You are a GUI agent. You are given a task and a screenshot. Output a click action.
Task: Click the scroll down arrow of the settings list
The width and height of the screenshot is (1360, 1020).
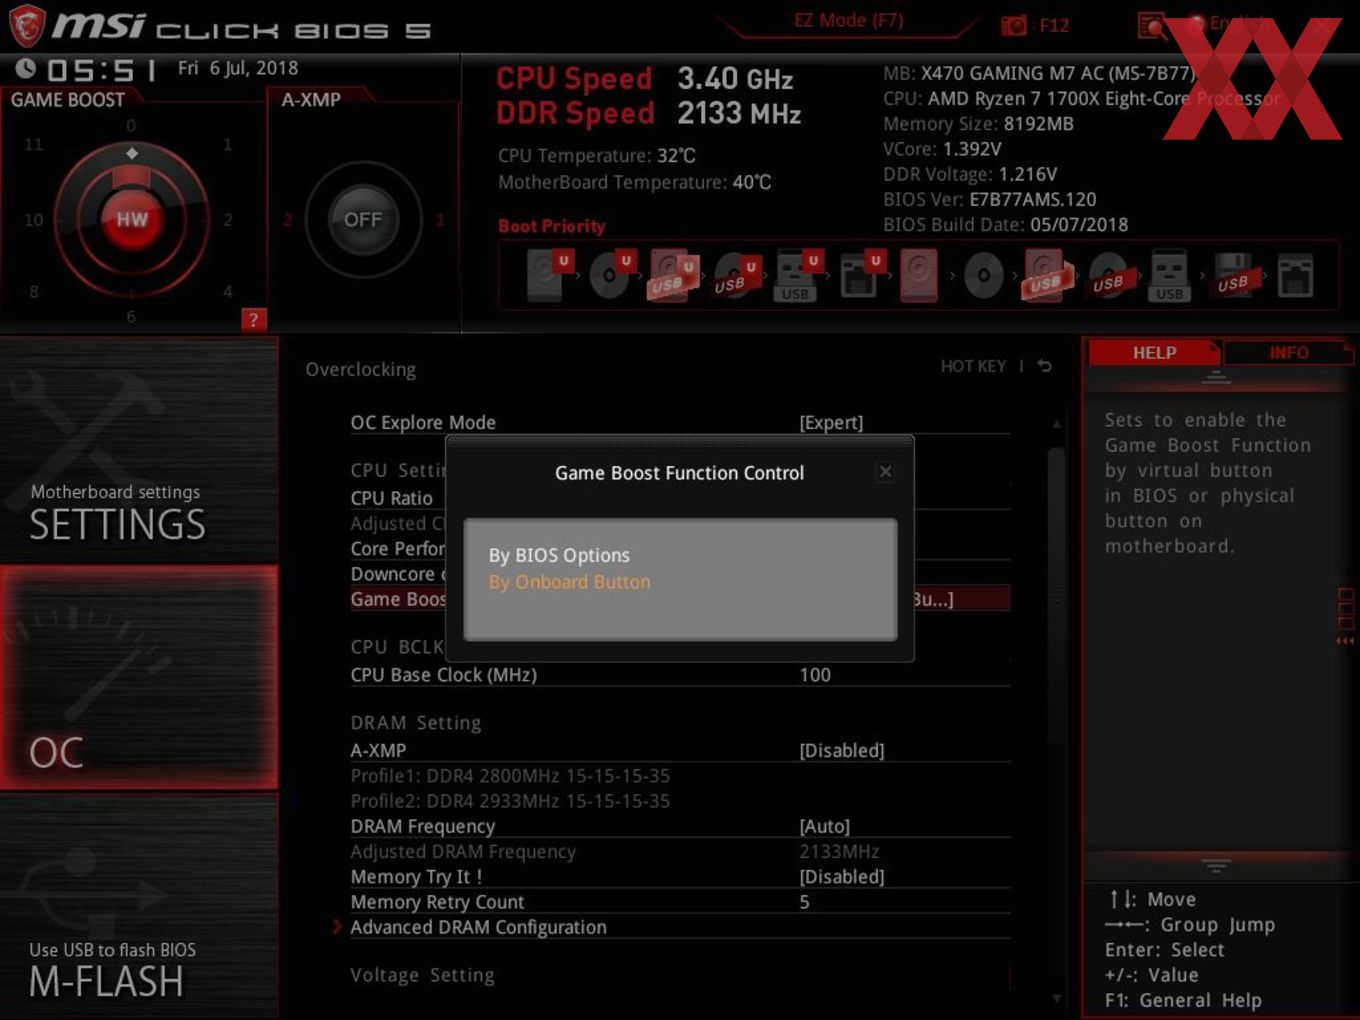(1056, 998)
